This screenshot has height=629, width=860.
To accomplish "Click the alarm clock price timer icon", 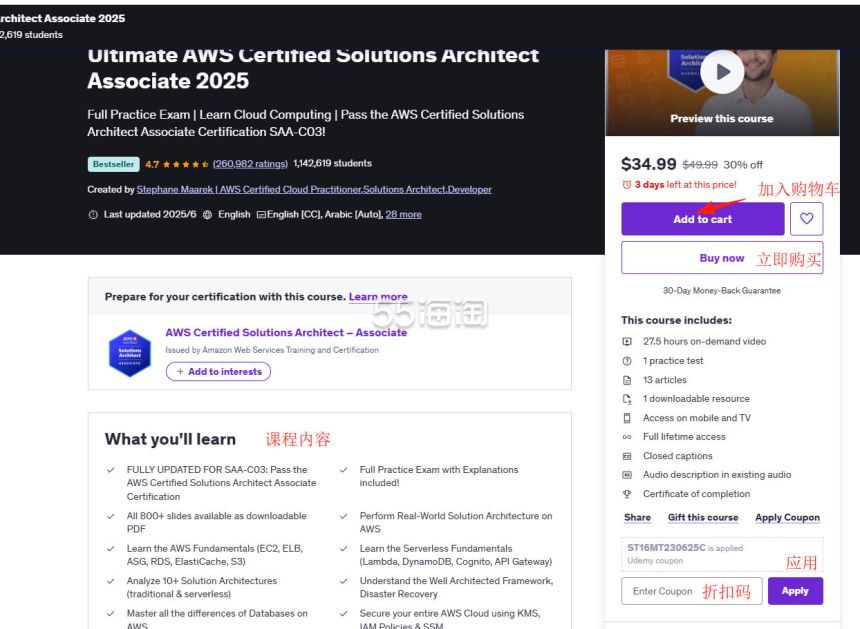I will [x=627, y=185].
